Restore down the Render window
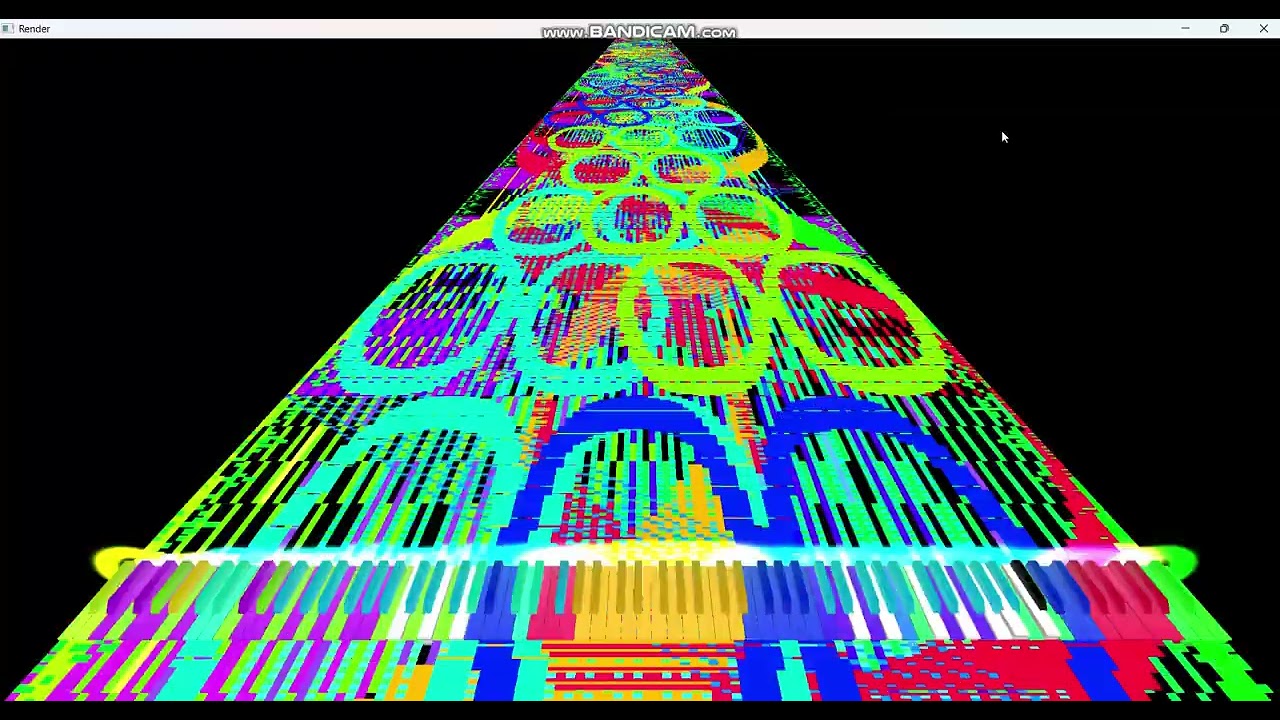This screenshot has height=720, width=1280. coord(1224,29)
